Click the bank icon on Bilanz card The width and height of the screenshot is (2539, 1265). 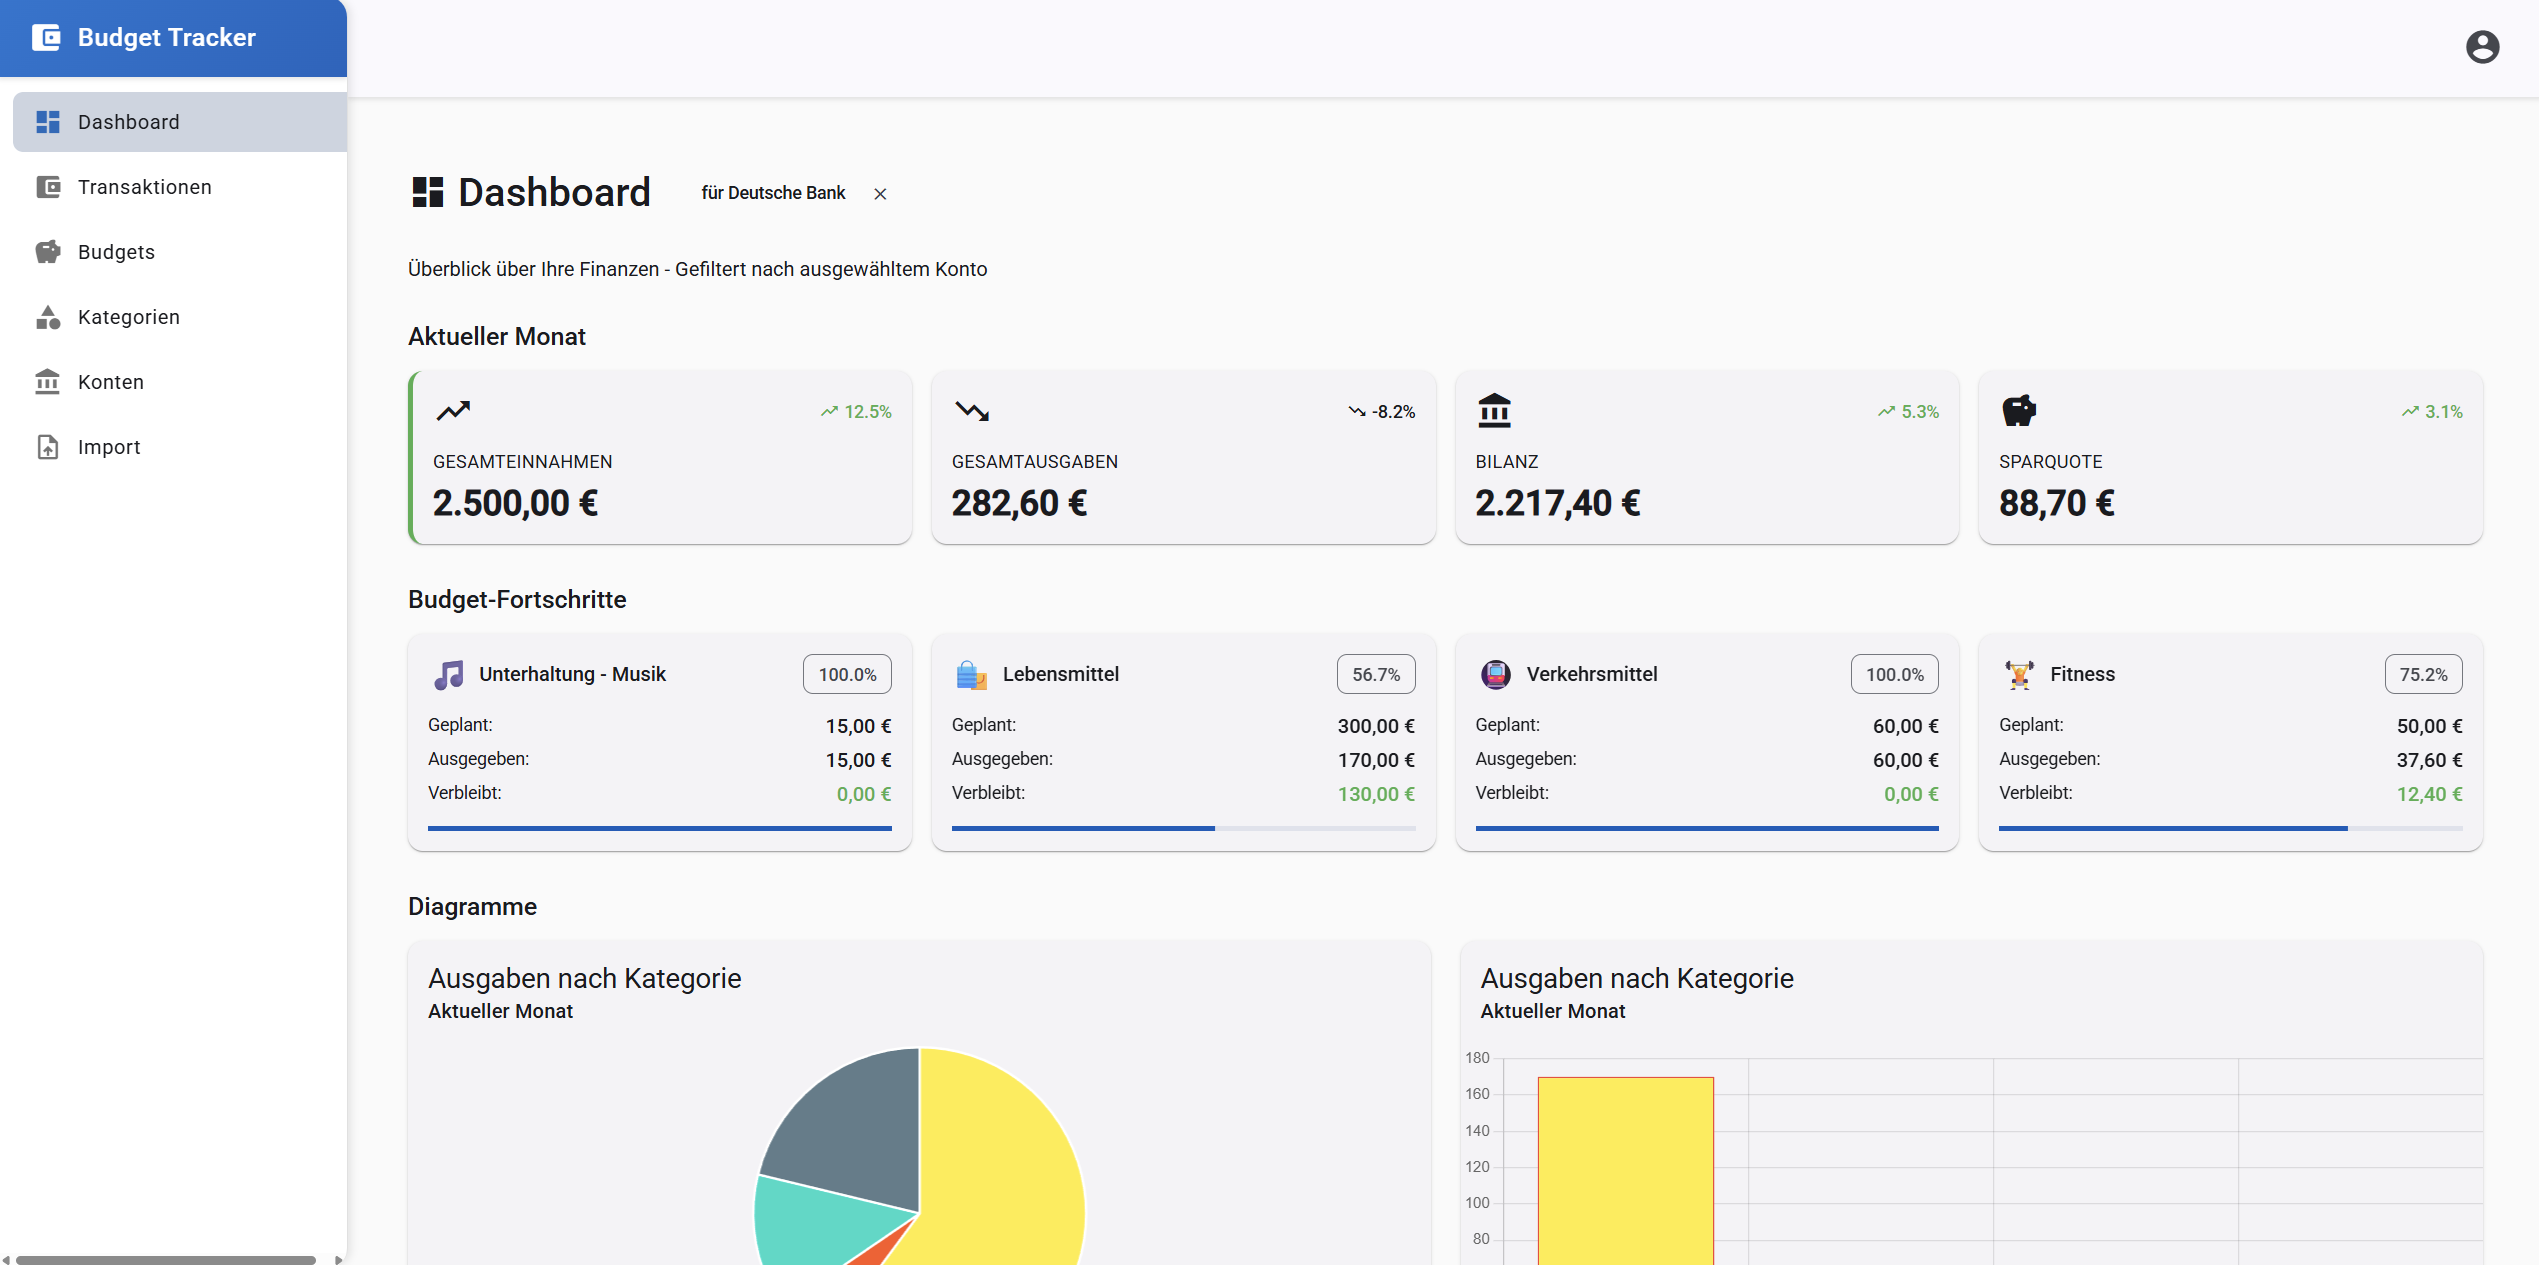(1494, 410)
